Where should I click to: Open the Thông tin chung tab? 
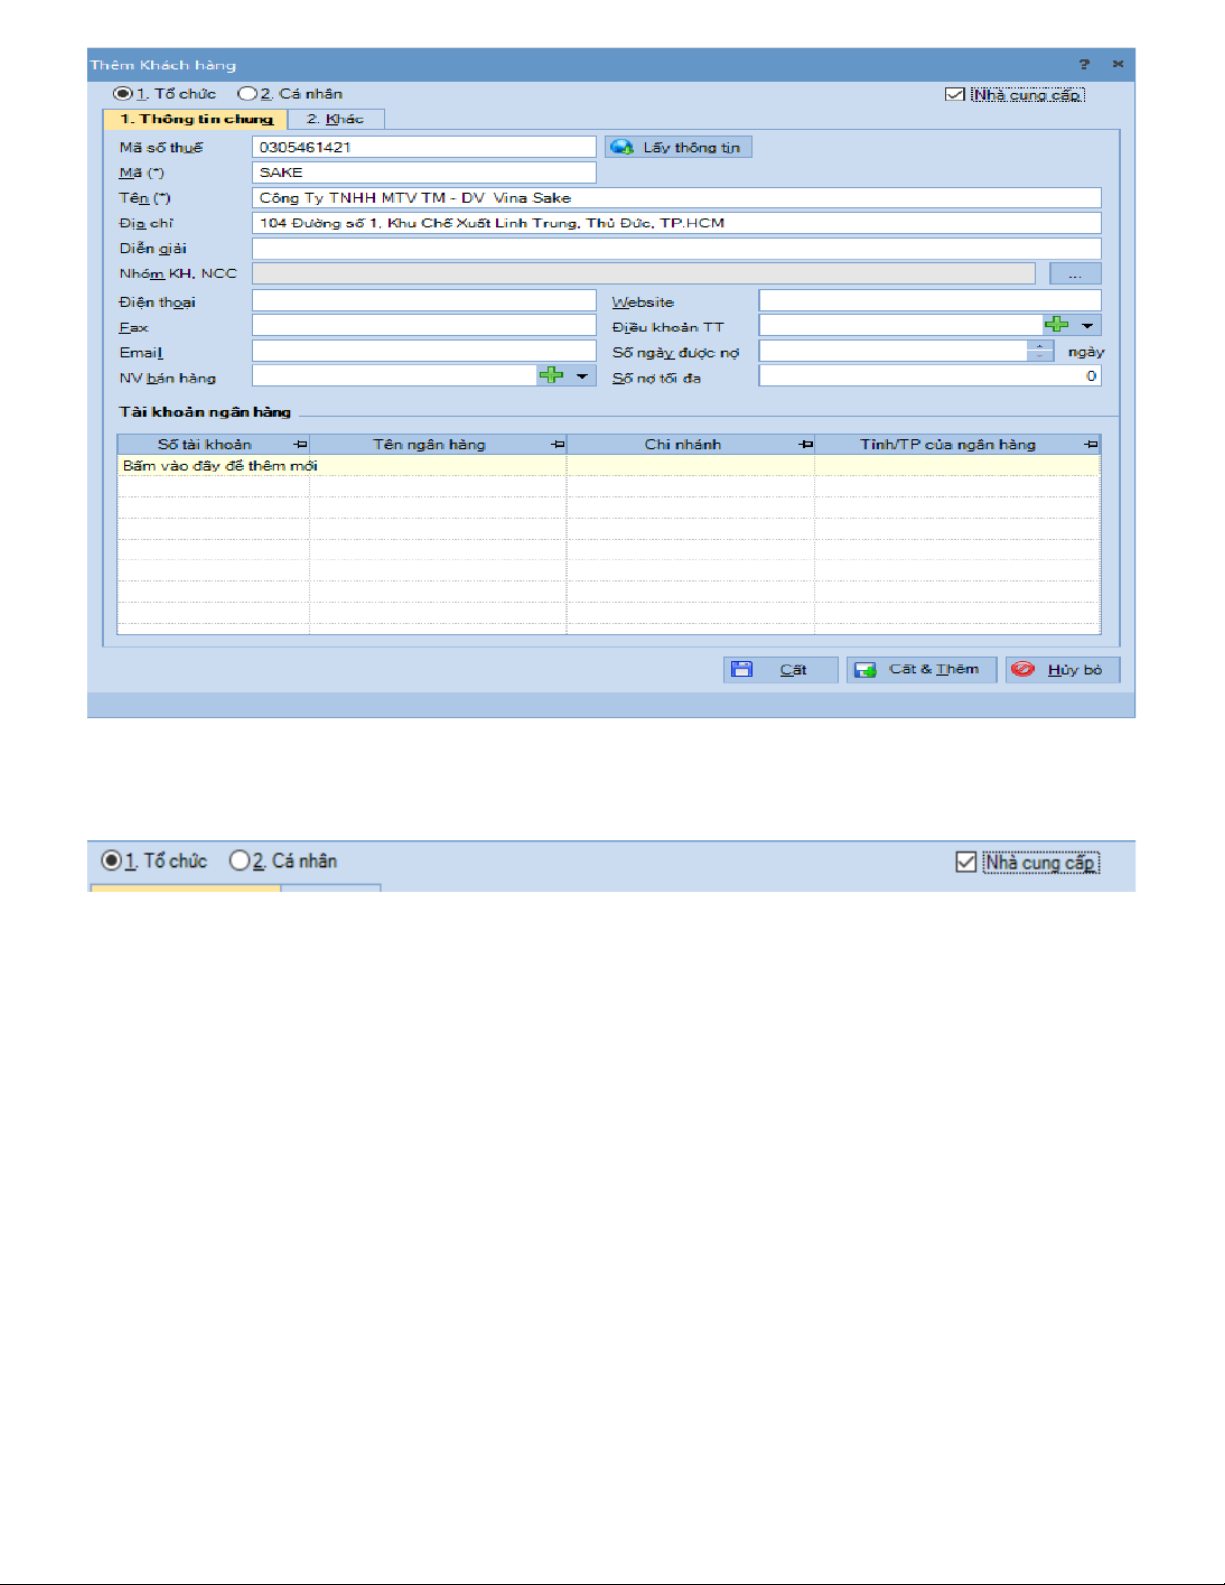click(196, 119)
